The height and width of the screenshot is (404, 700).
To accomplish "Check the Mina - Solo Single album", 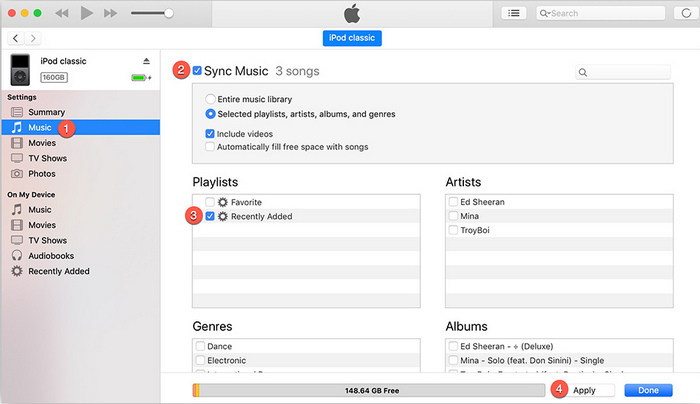I will (453, 360).
